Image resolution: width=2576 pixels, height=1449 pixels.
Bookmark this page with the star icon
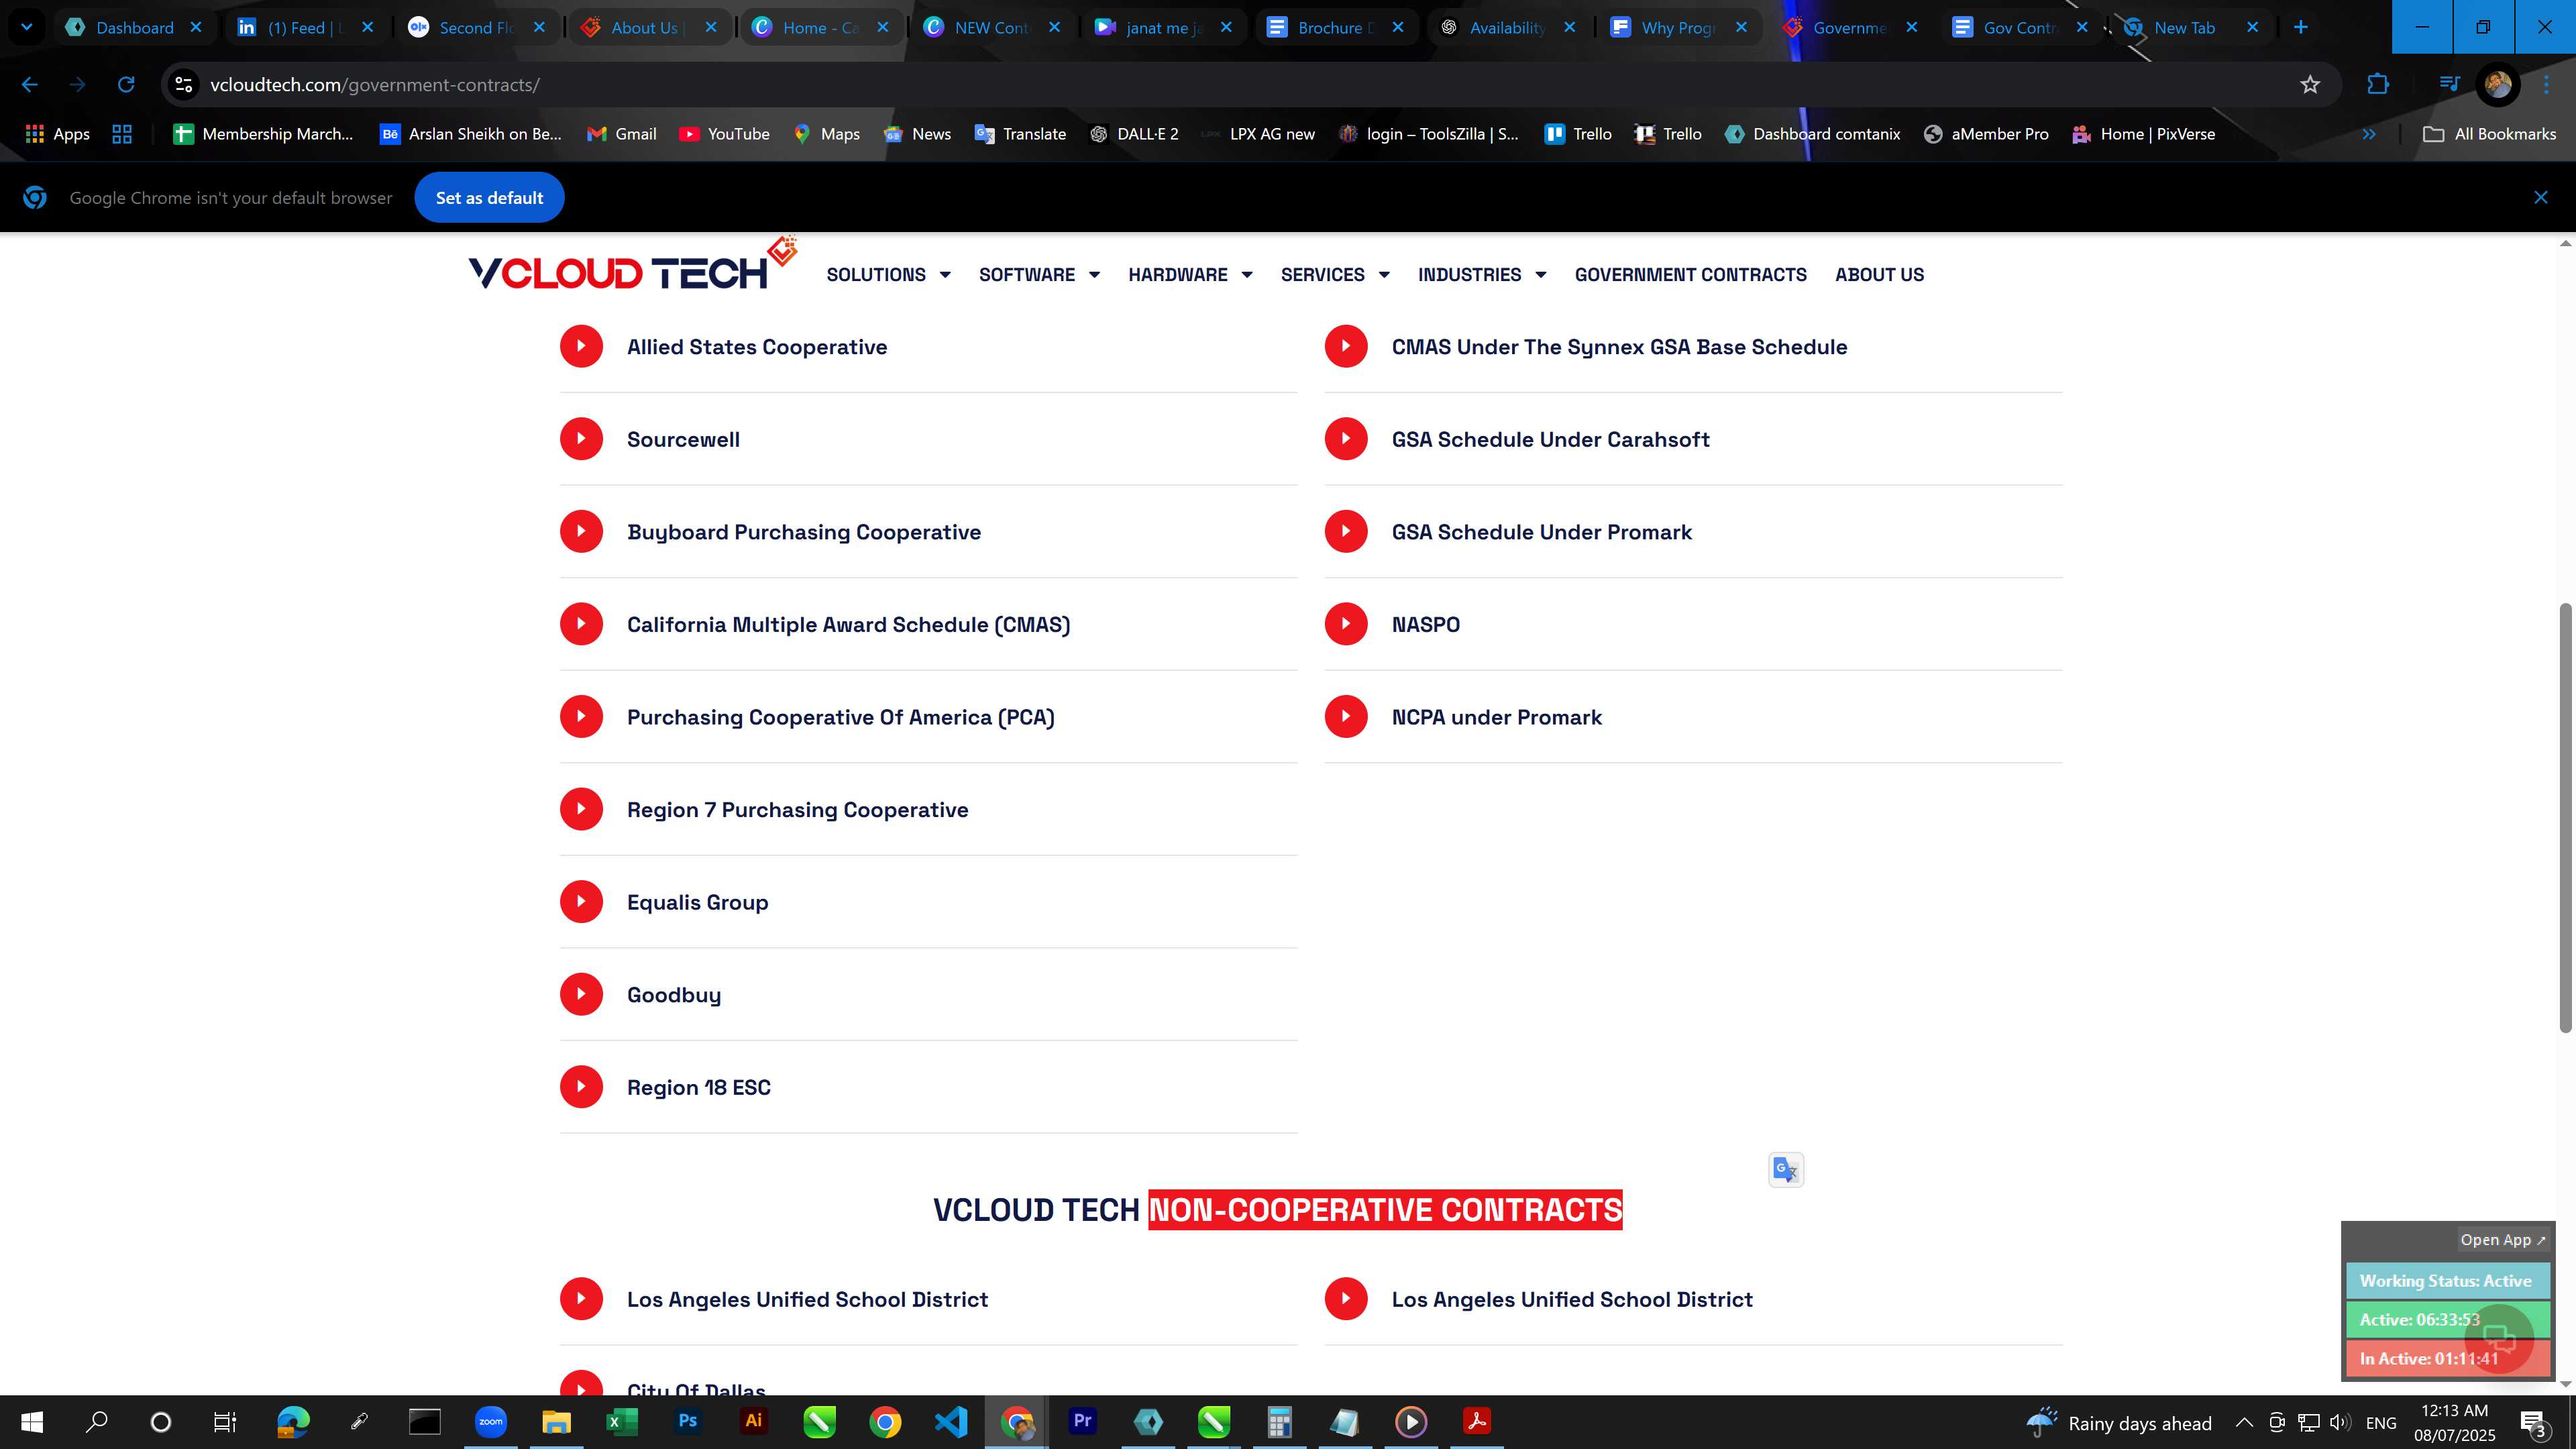[x=2310, y=85]
